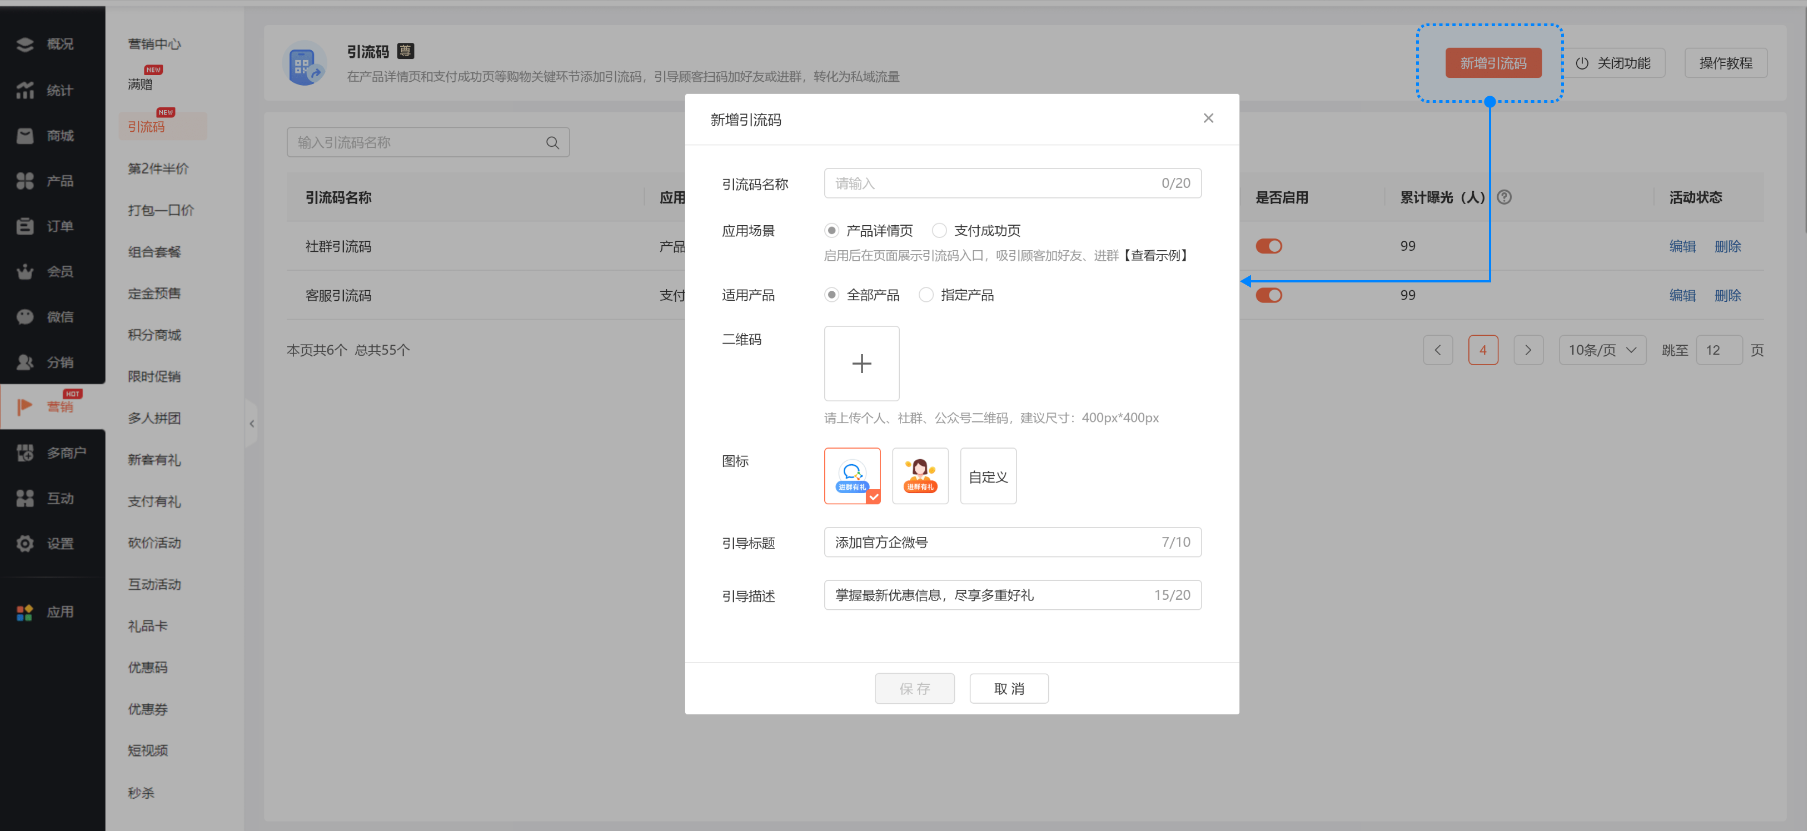Click the 引导描述 input field

pos(1012,595)
